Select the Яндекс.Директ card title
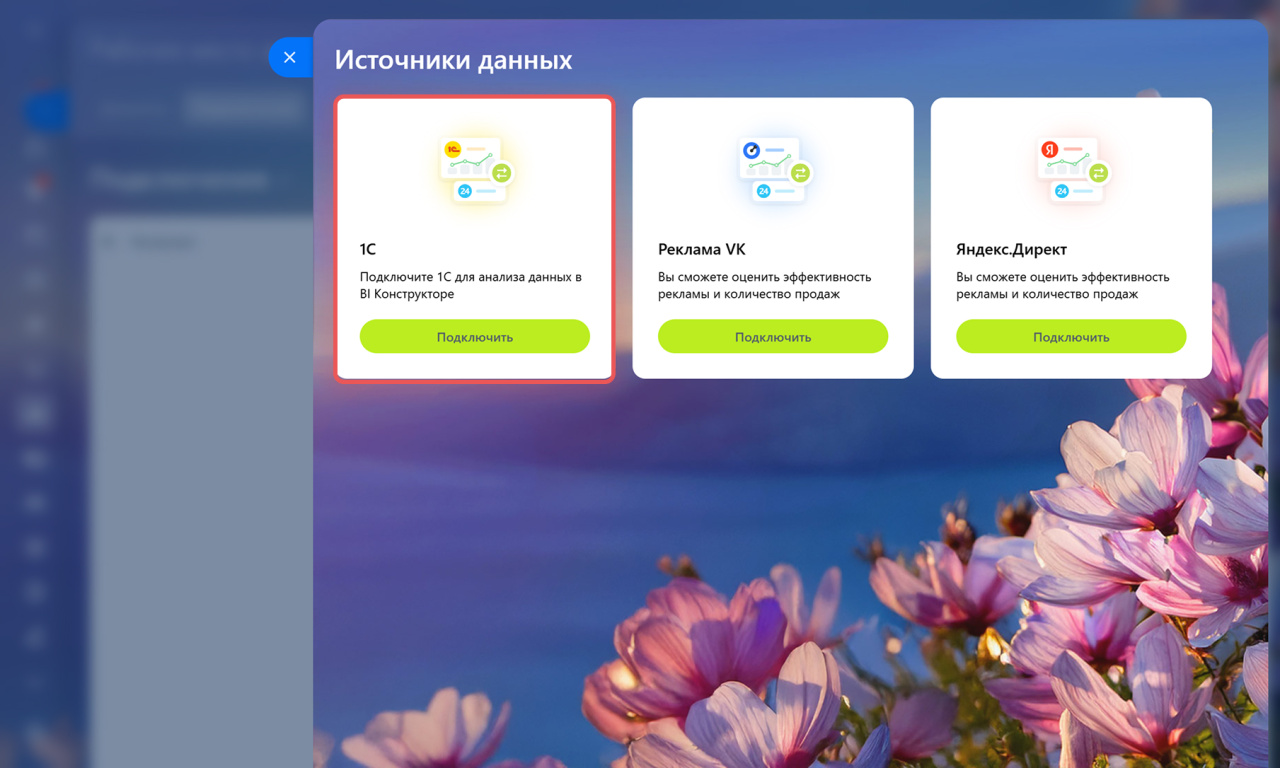The height and width of the screenshot is (768, 1280). click(1011, 249)
